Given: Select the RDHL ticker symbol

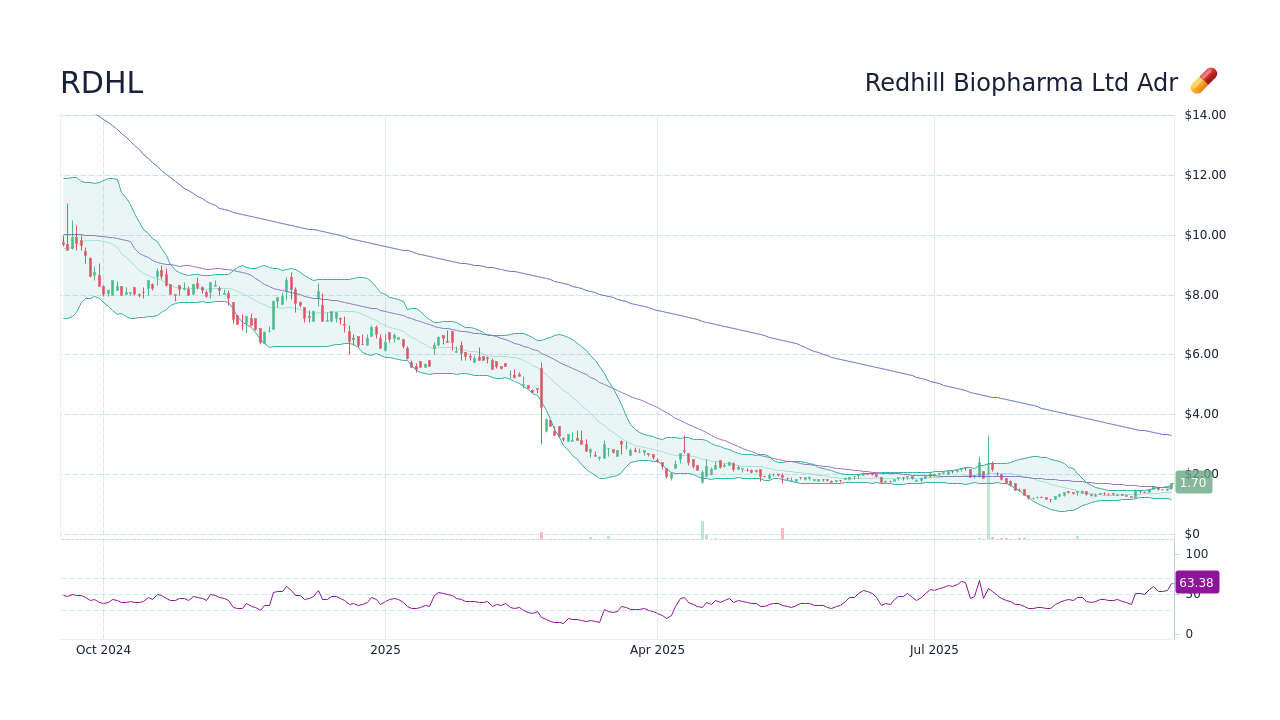Looking at the screenshot, I should click(x=101, y=83).
